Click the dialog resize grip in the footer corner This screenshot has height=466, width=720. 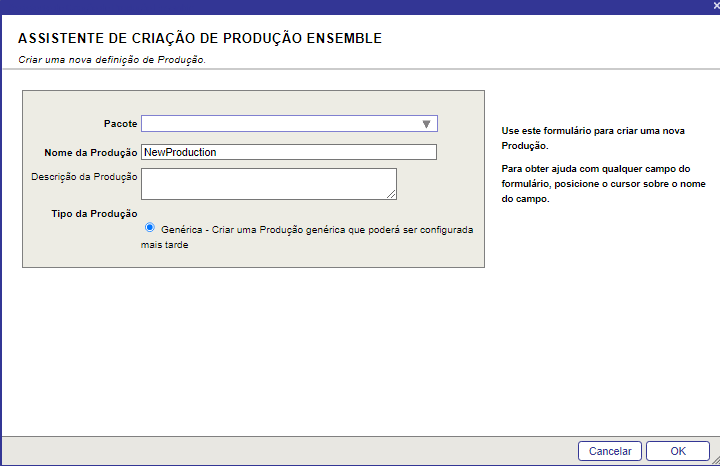tap(715, 460)
